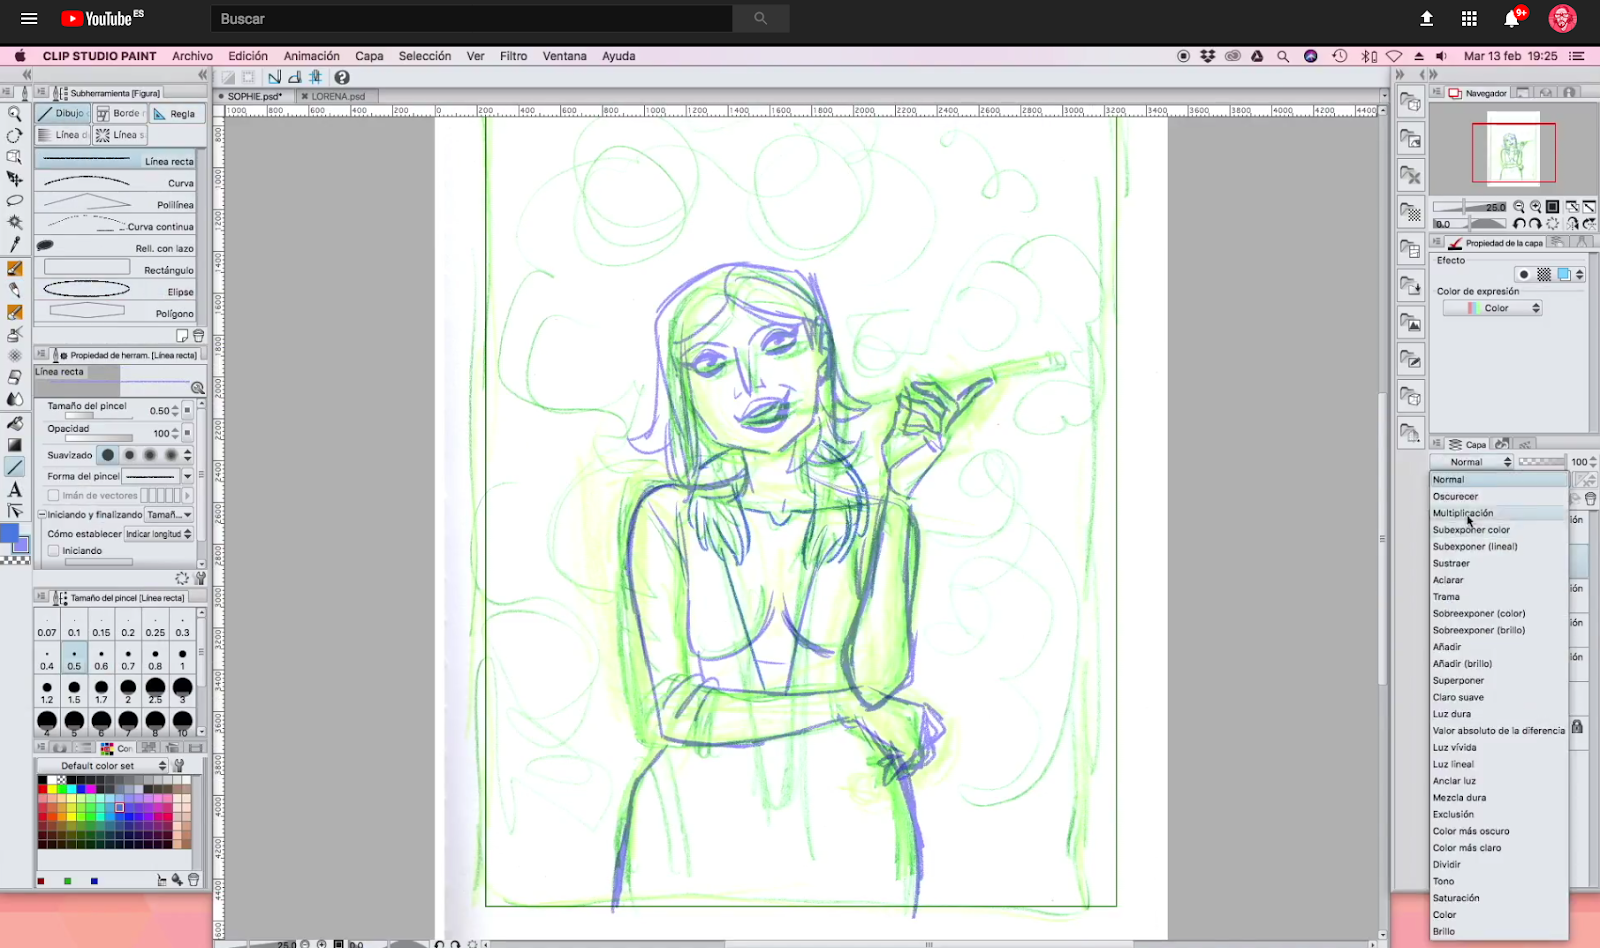Collapse the Iniciando y finalizando section

[x=42, y=515]
